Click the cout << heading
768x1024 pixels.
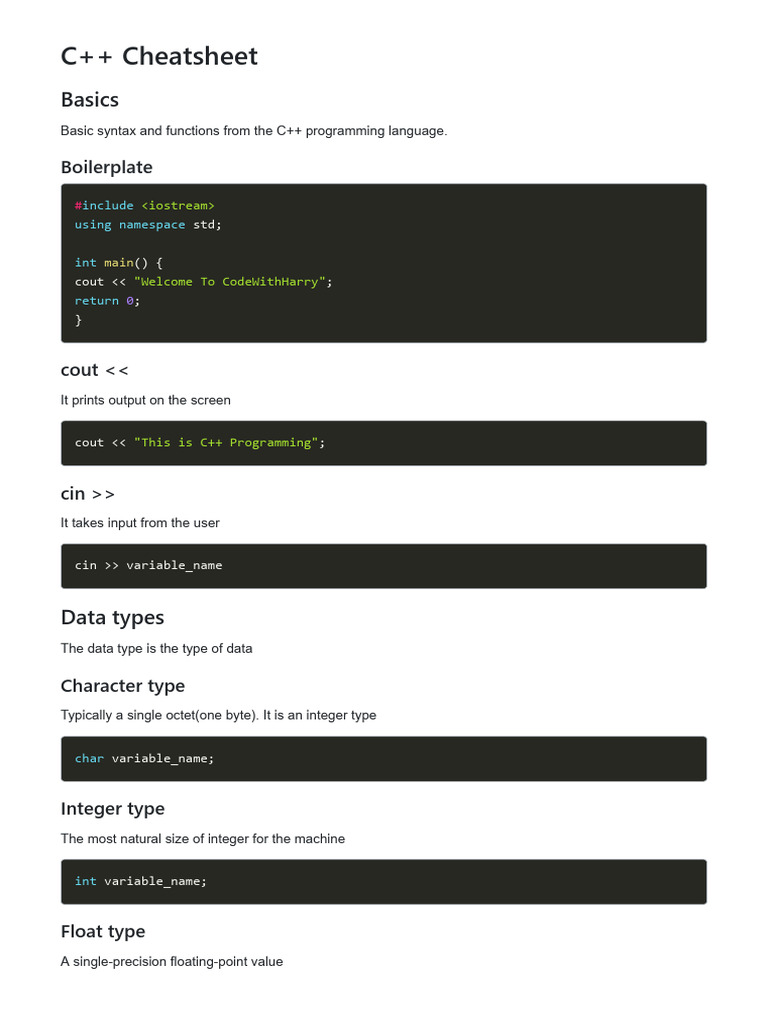coord(95,370)
